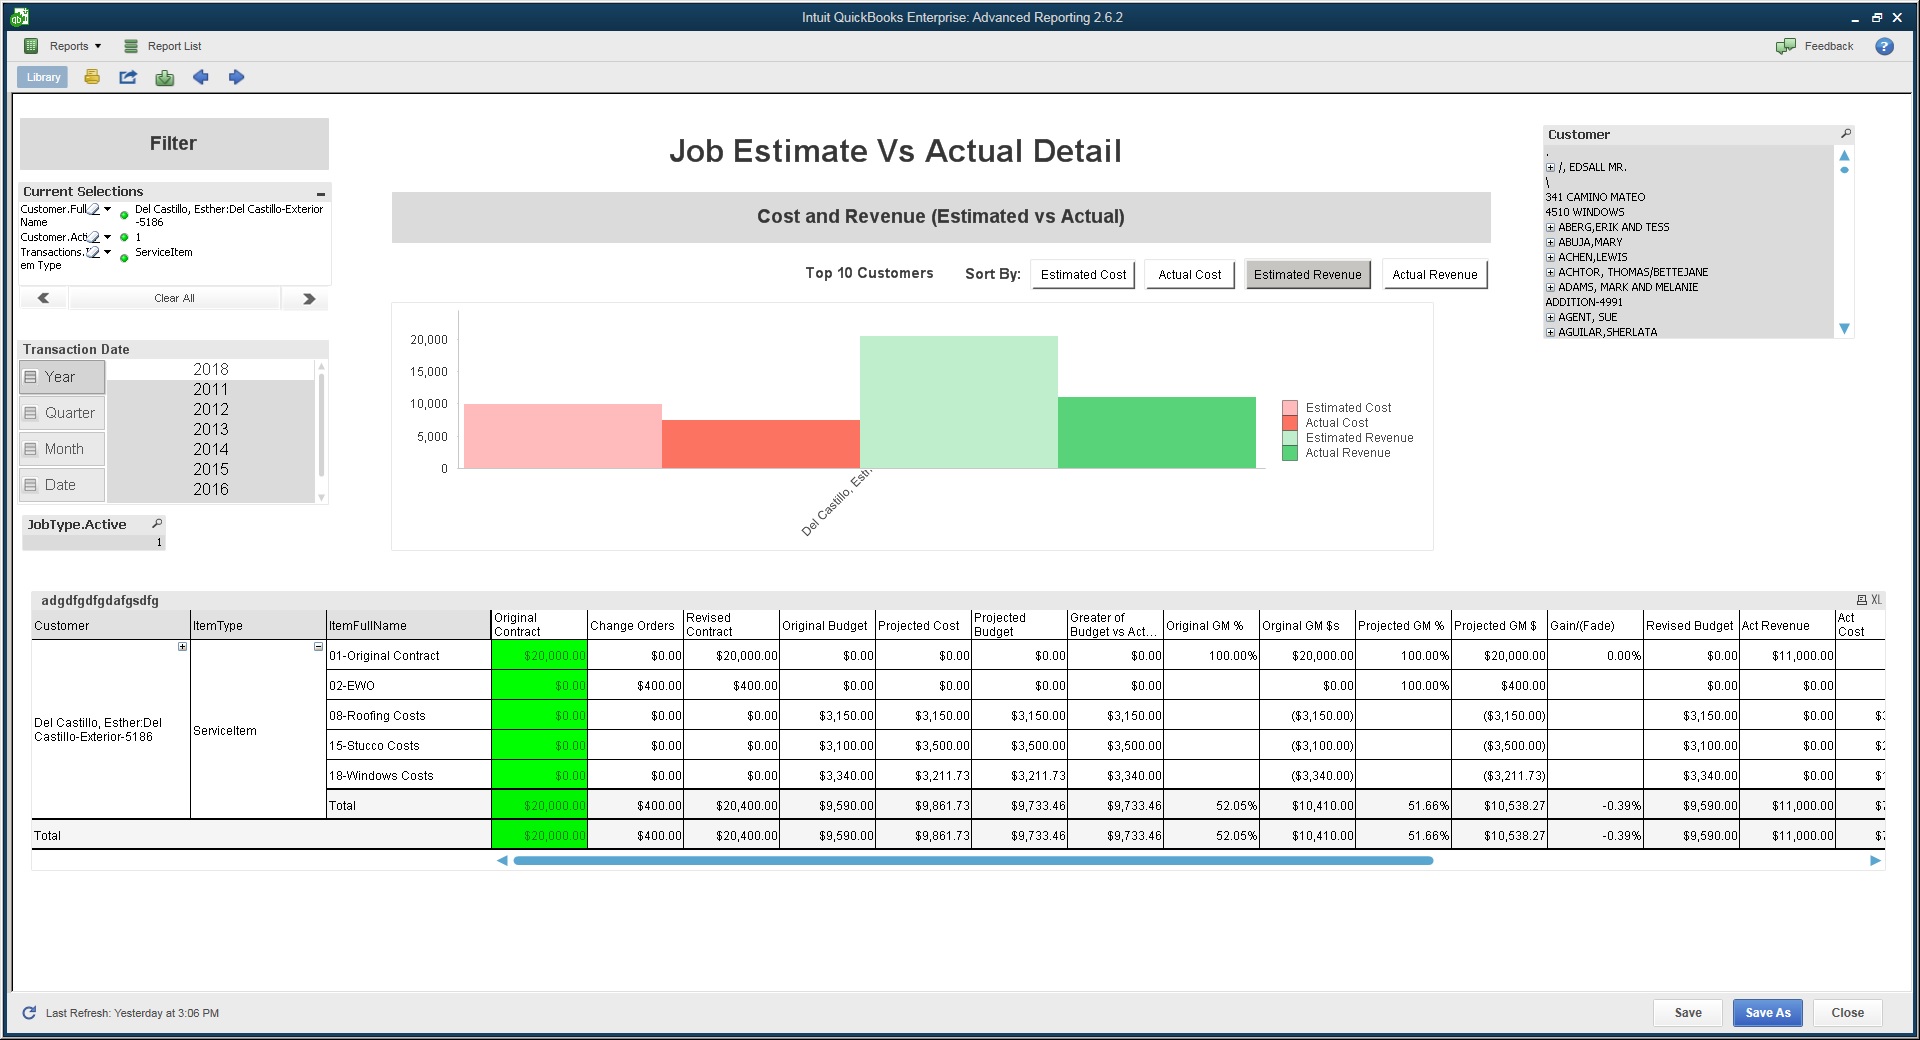
Task: Select year 2018 in Transaction Date
Action: click(211, 369)
